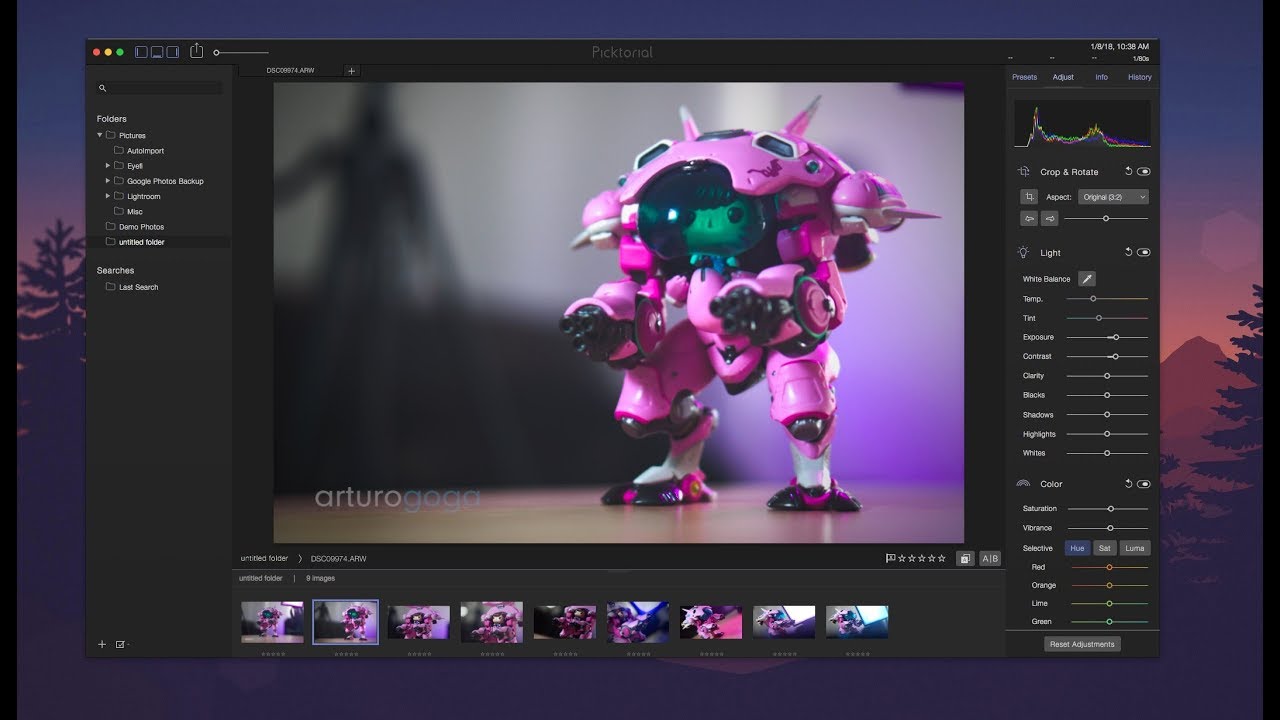This screenshot has width=1280, height=720.
Task: Toggle the bottom filmstrip panel icon
Action: pyautogui.click(x=157, y=52)
